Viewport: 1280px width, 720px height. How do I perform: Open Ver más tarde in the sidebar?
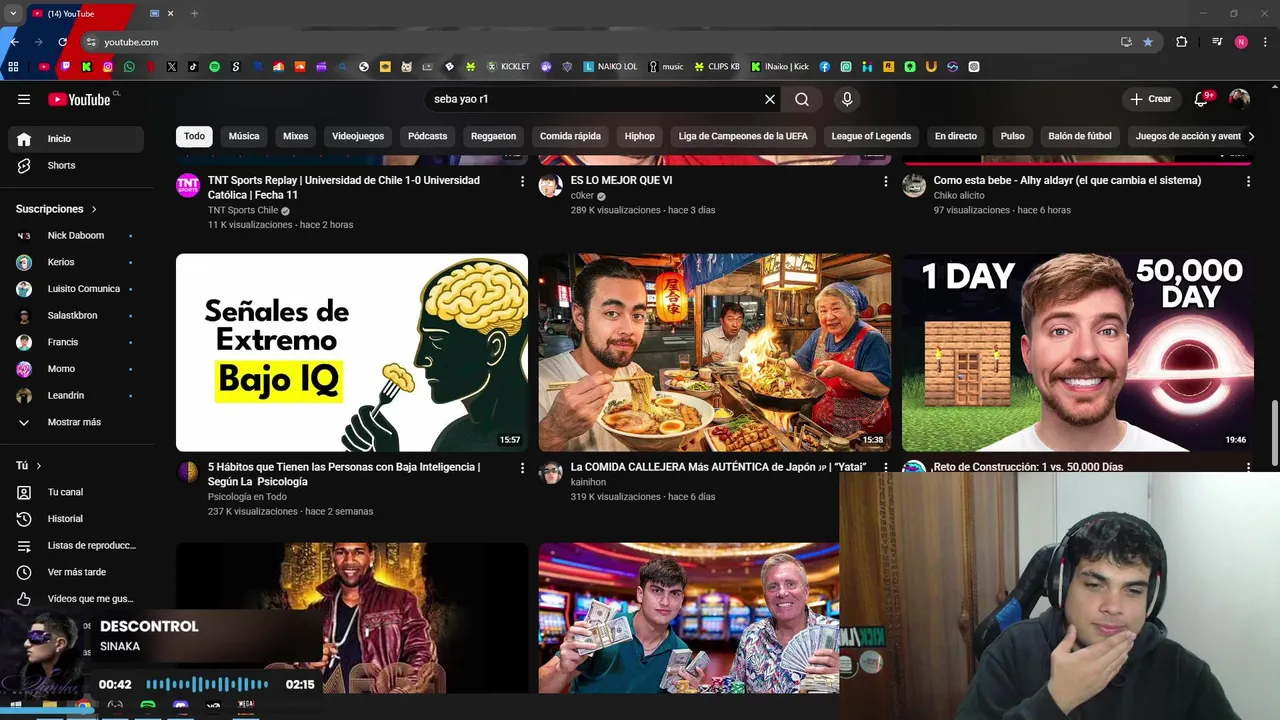[76, 572]
